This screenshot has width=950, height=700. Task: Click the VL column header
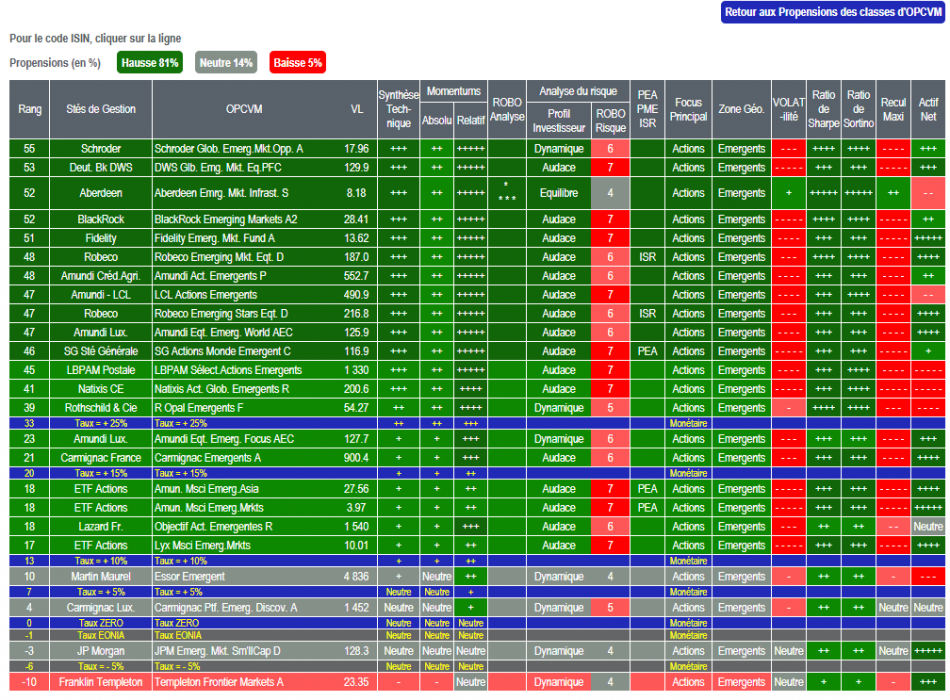357,110
